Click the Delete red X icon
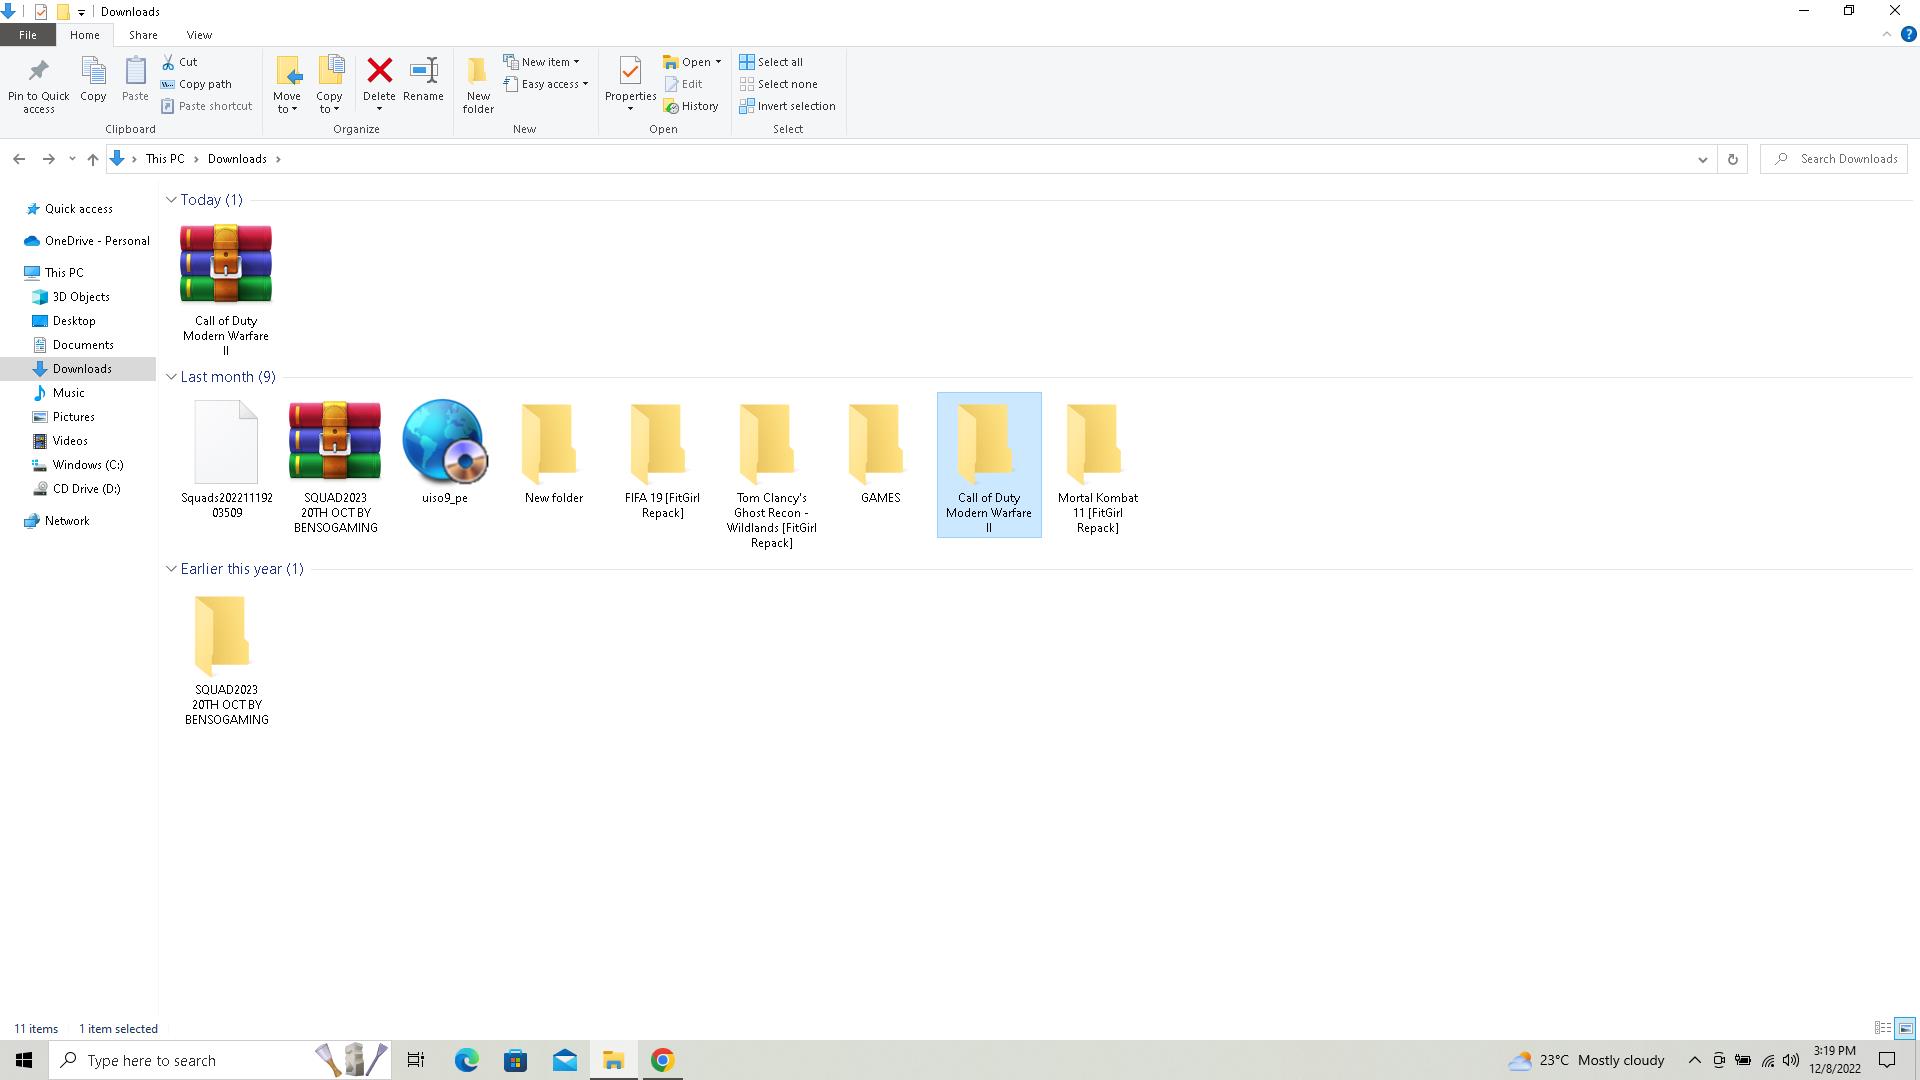The height and width of the screenshot is (1080, 1920). coord(379,71)
